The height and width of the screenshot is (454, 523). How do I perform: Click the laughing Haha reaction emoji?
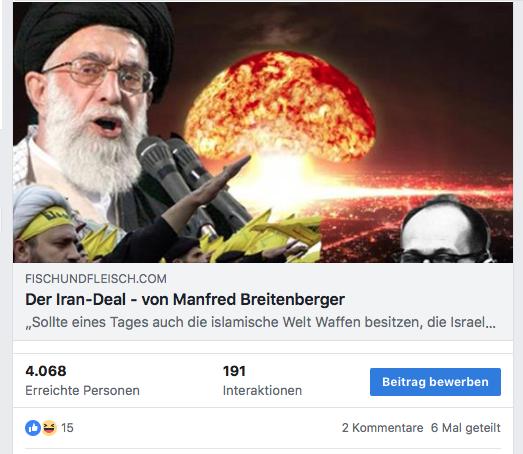tap(49, 428)
